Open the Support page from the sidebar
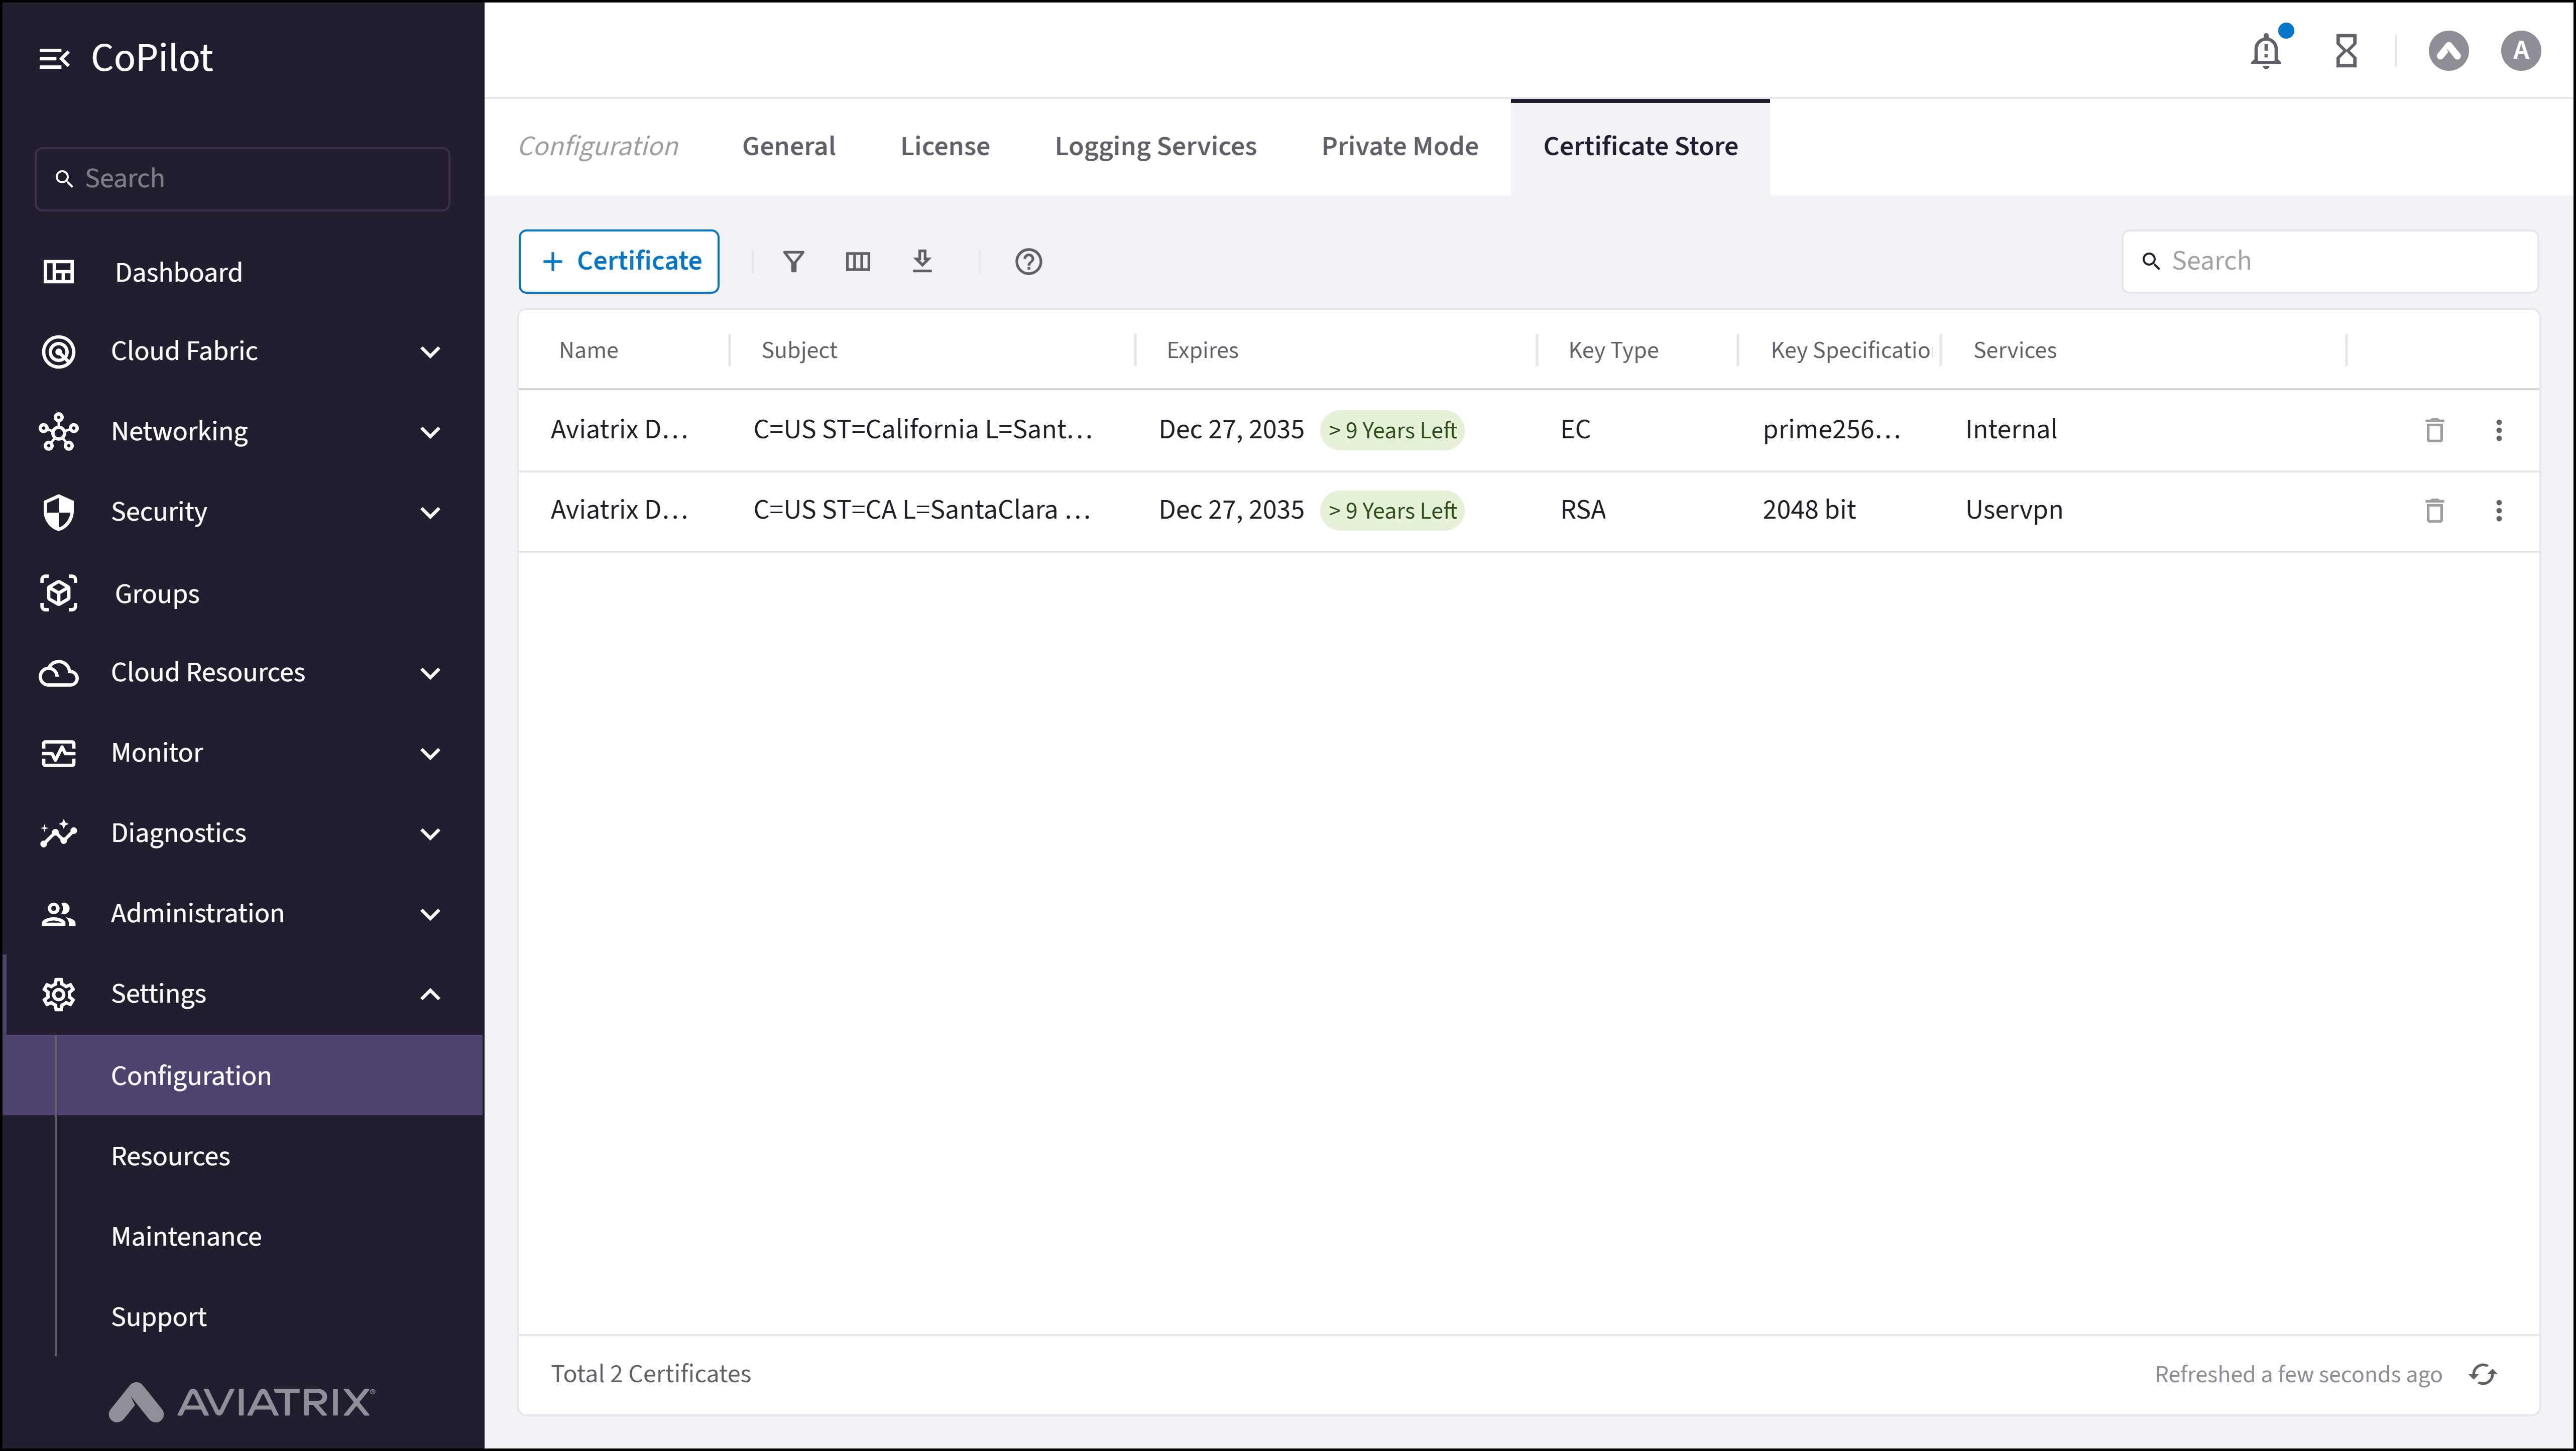 [158, 1316]
